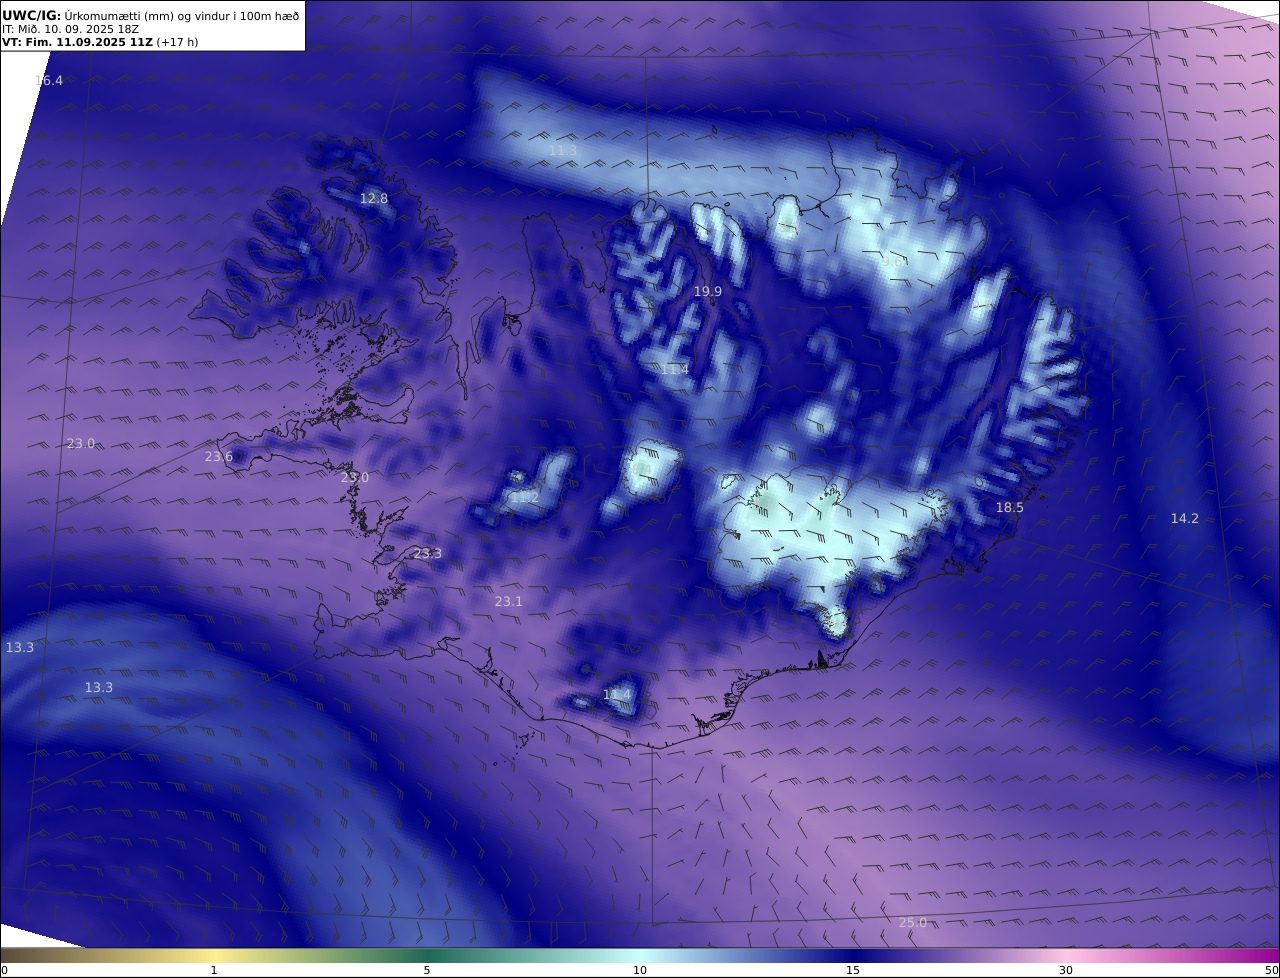1280x978 pixels.
Task: Click the 23.6 value label
Action: (218, 456)
